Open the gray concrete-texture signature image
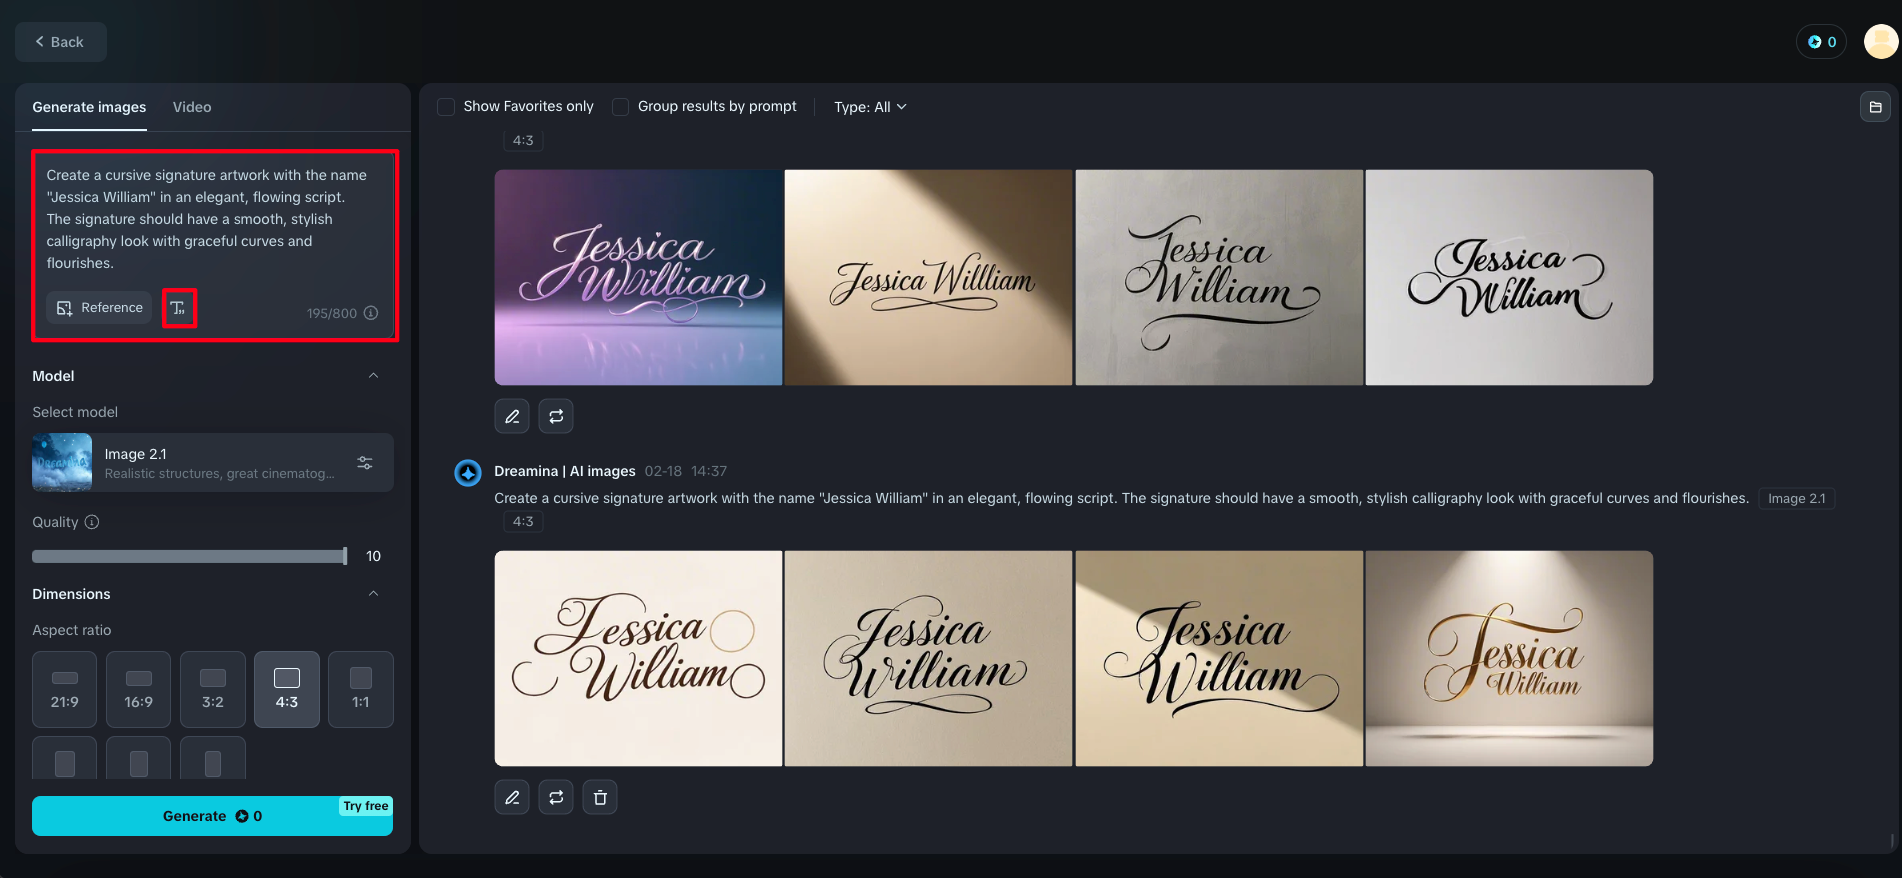1902x878 pixels. click(x=1219, y=277)
